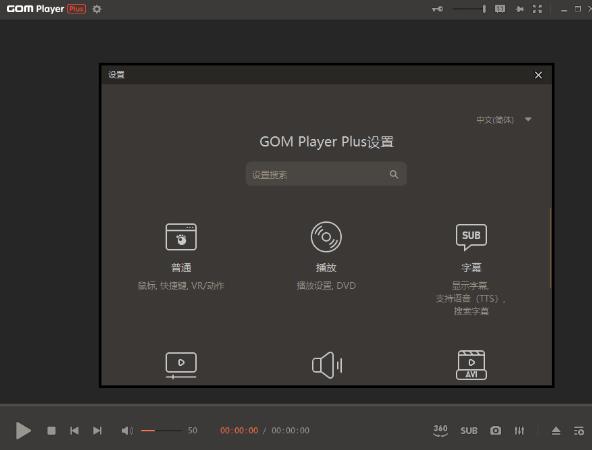Stop playback with the Stop button
The width and height of the screenshot is (592, 450).
(x=51, y=430)
